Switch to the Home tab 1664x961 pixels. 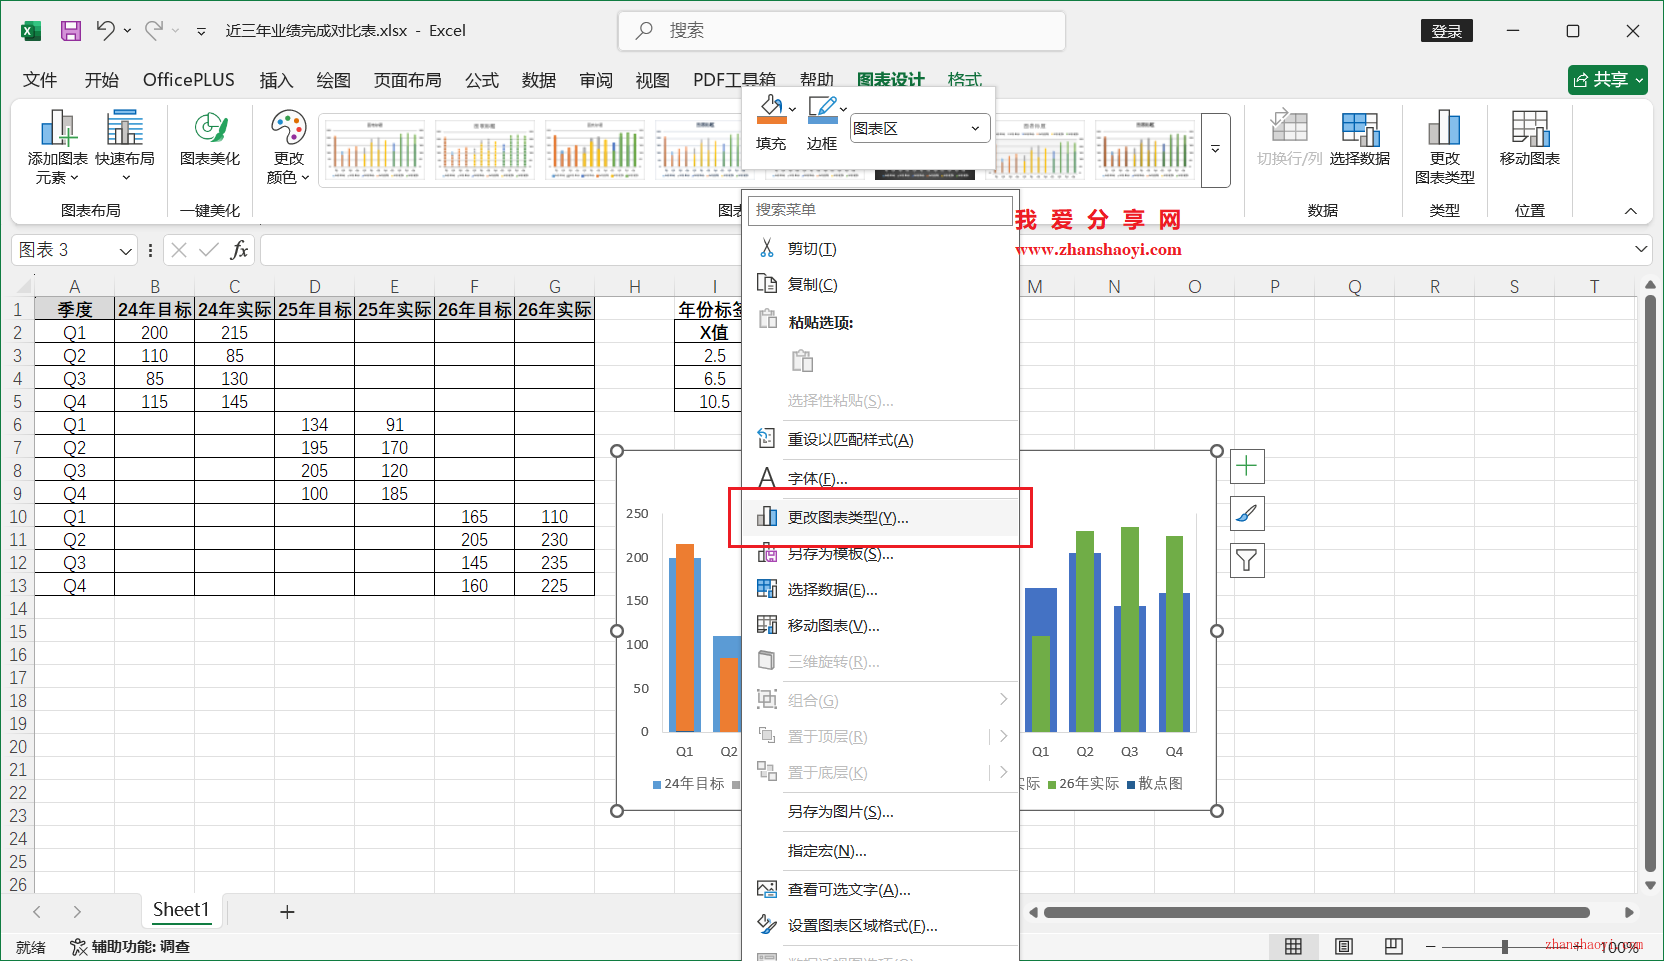click(x=101, y=80)
